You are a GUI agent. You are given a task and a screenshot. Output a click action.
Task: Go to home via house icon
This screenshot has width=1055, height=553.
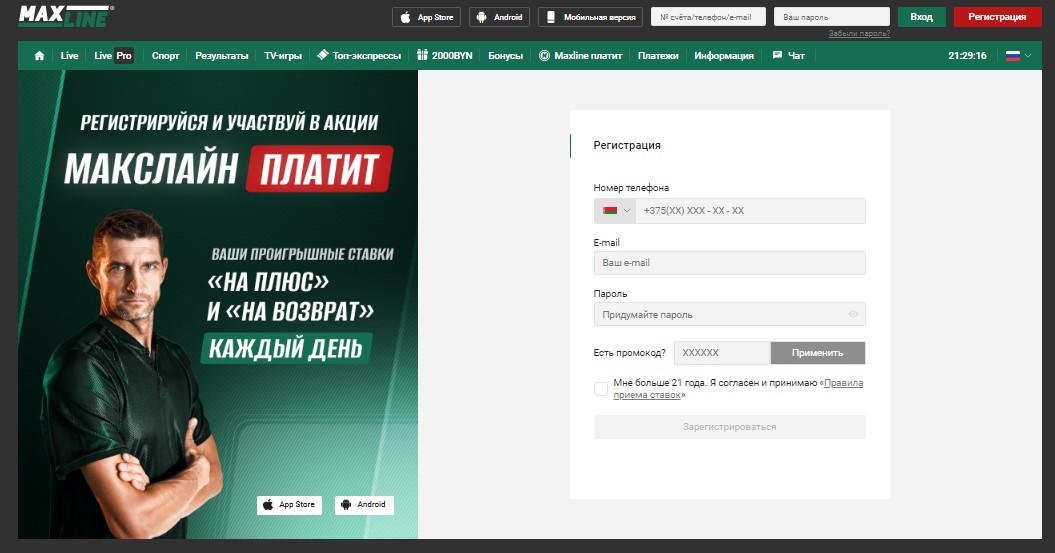(x=39, y=56)
